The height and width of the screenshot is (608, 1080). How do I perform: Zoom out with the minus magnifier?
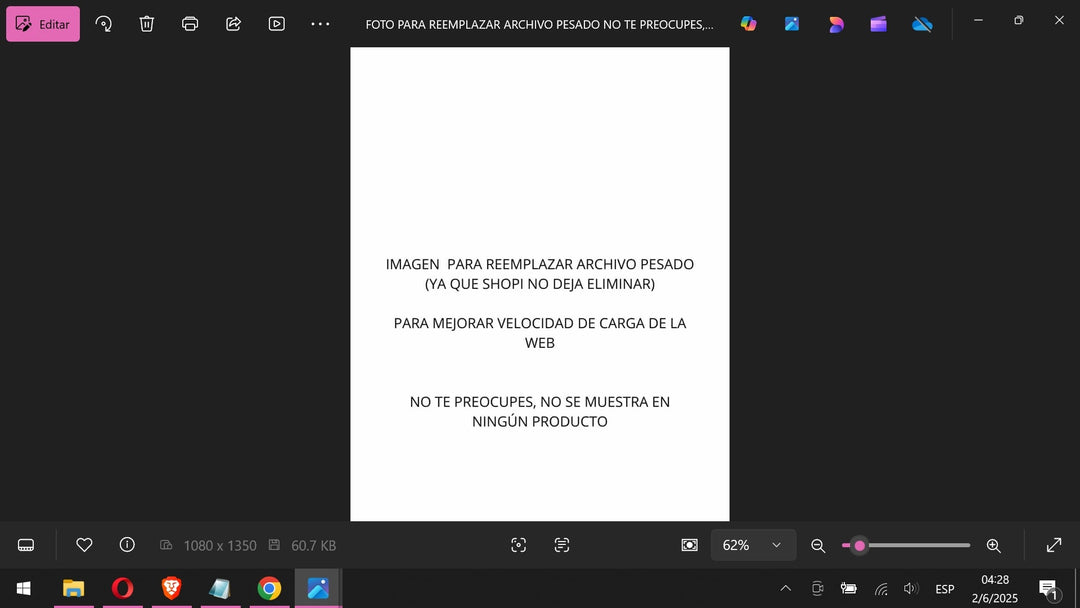click(x=818, y=545)
